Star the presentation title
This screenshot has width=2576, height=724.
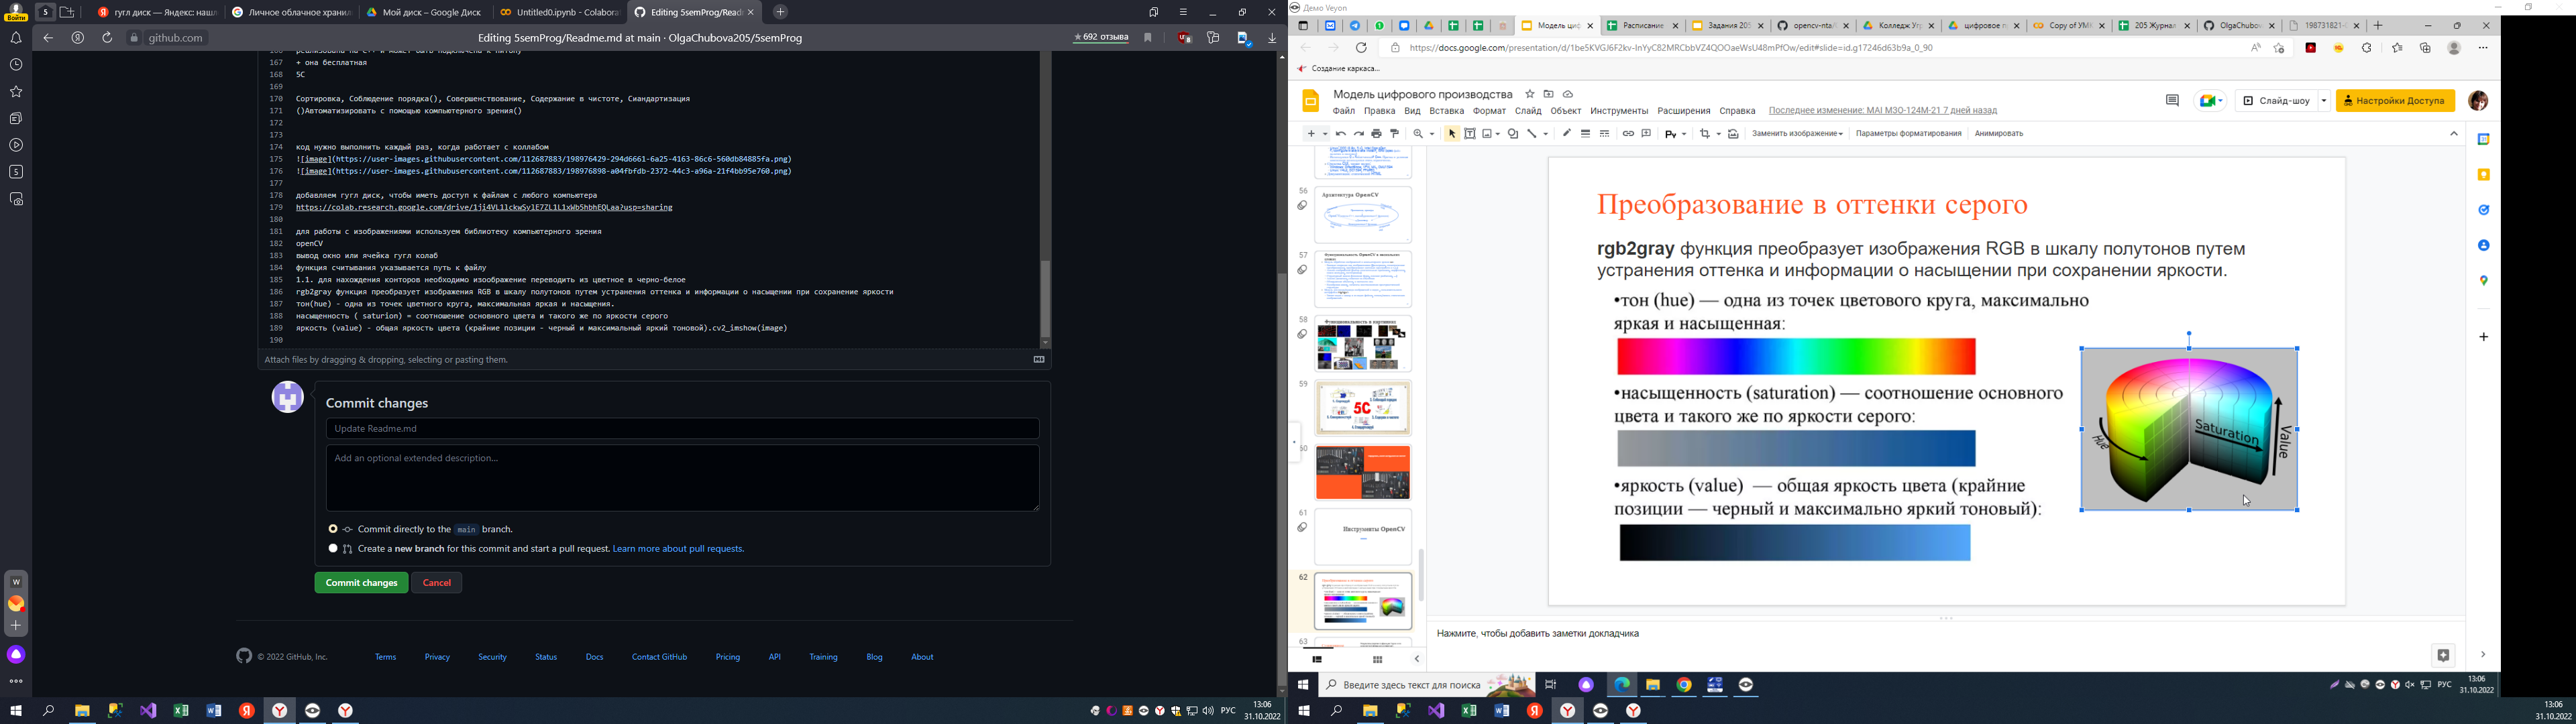(x=1529, y=94)
